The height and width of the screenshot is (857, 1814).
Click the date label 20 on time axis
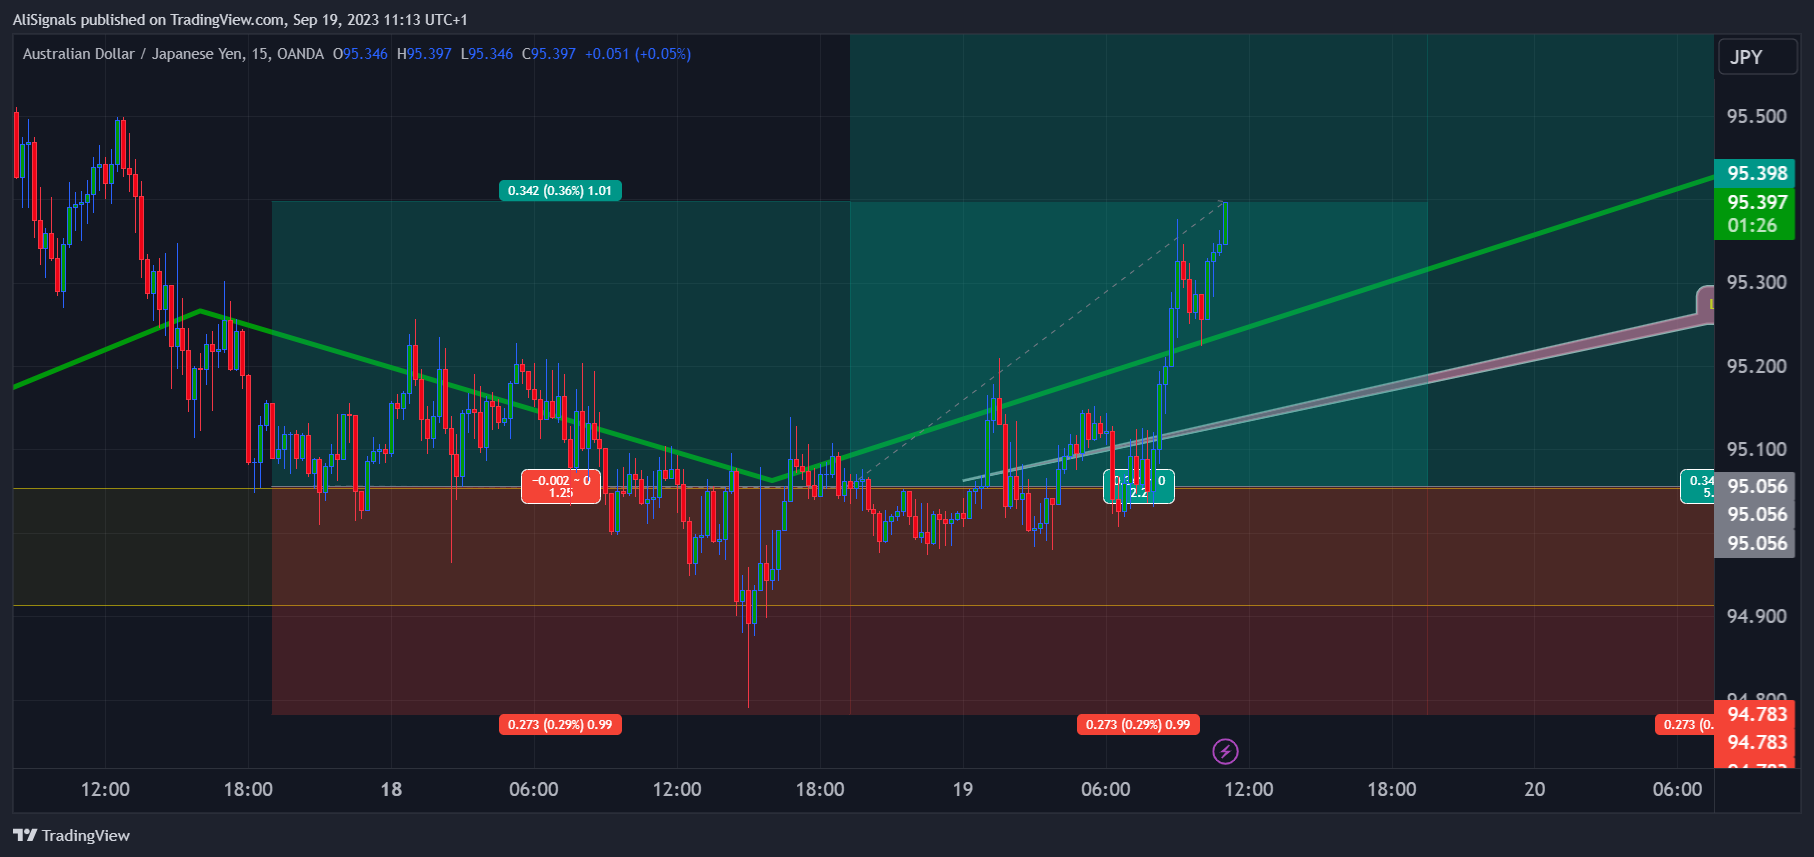click(1535, 789)
